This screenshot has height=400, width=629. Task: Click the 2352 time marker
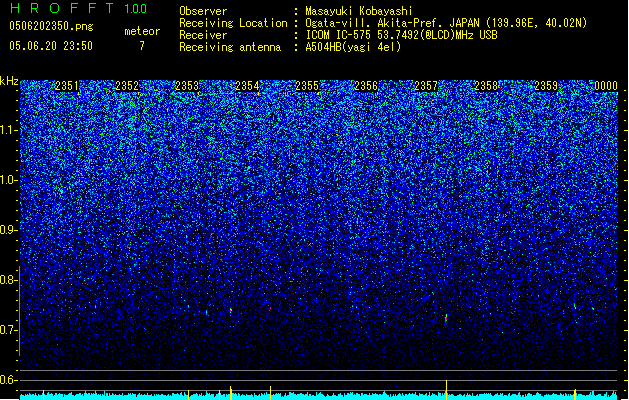pos(127,86)
